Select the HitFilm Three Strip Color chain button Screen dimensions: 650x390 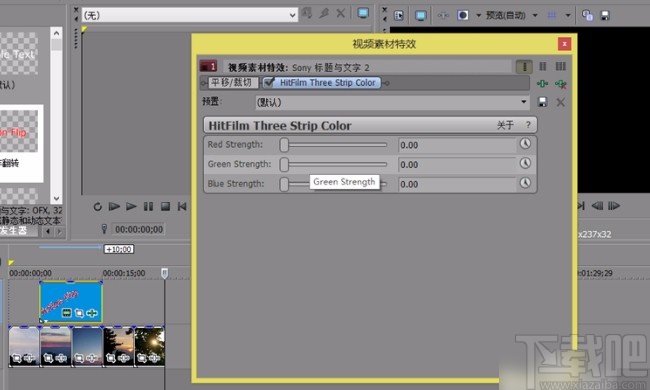coord(322,82)
